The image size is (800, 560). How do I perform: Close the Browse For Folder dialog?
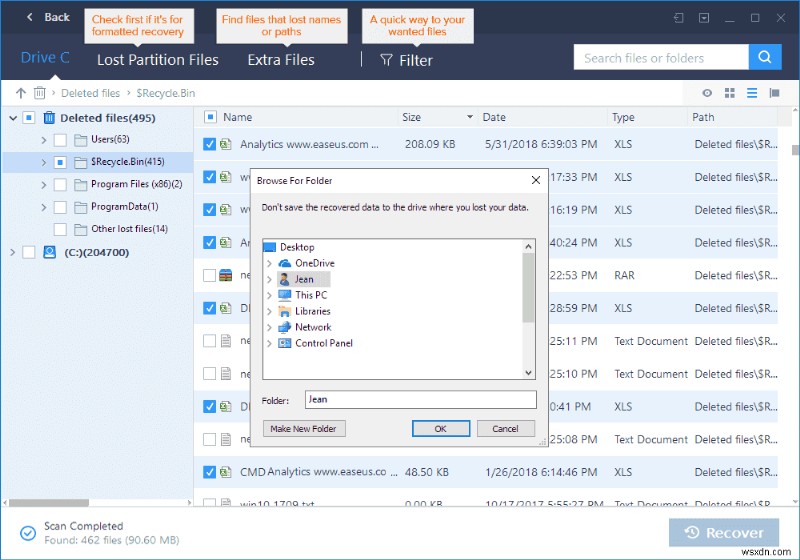tap(536, 180)
